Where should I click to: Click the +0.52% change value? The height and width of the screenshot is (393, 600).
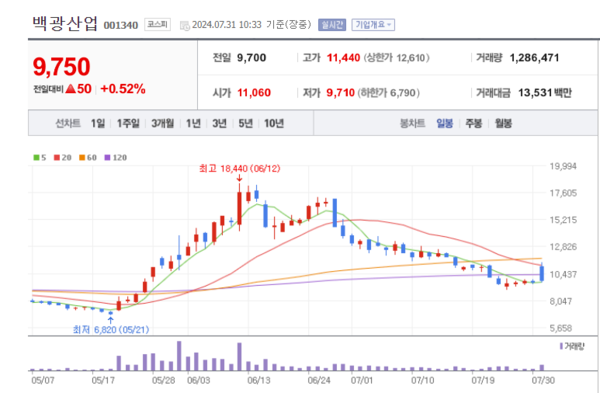coord(123,89)
